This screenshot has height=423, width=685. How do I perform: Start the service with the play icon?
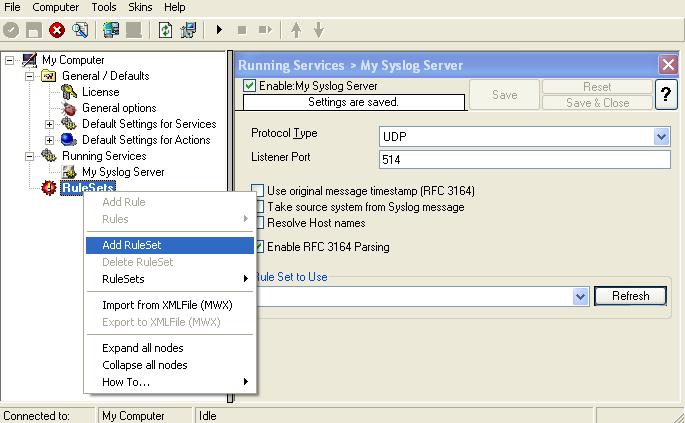(x=219, y=30)
